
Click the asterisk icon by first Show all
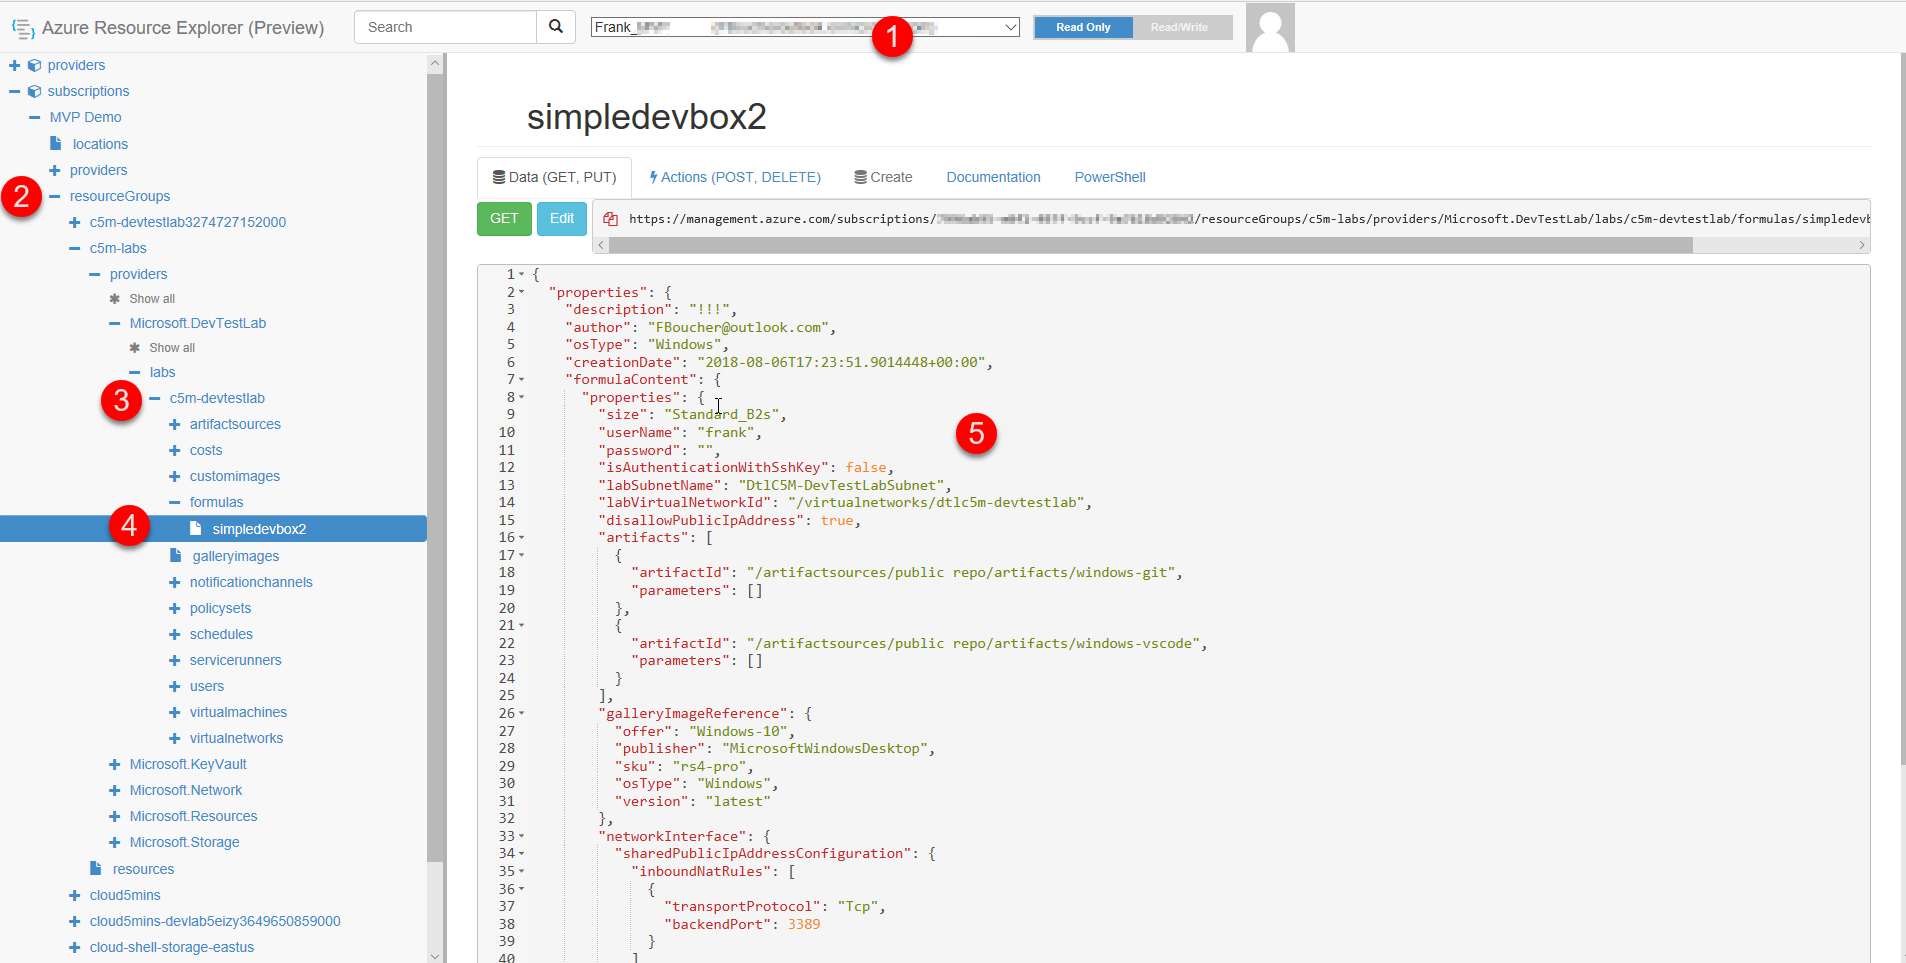[115, 299]
